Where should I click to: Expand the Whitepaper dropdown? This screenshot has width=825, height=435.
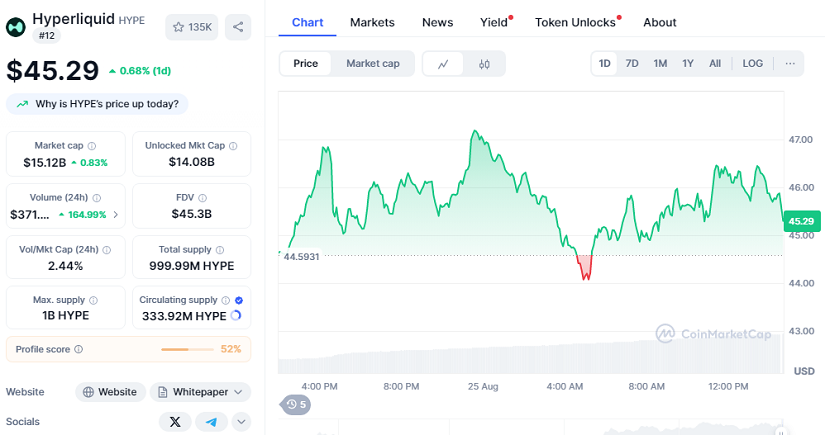pos(238,392)
